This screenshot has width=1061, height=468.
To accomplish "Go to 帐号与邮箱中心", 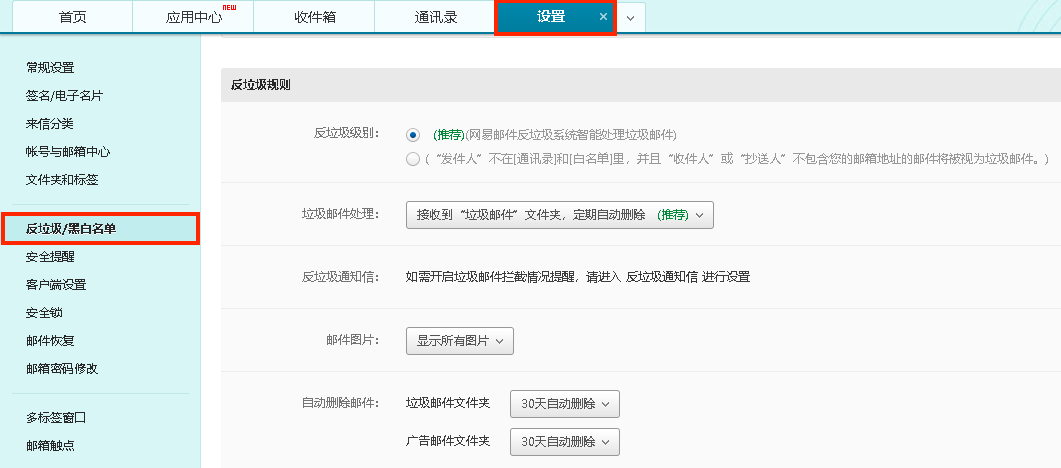I will (68, 152).
